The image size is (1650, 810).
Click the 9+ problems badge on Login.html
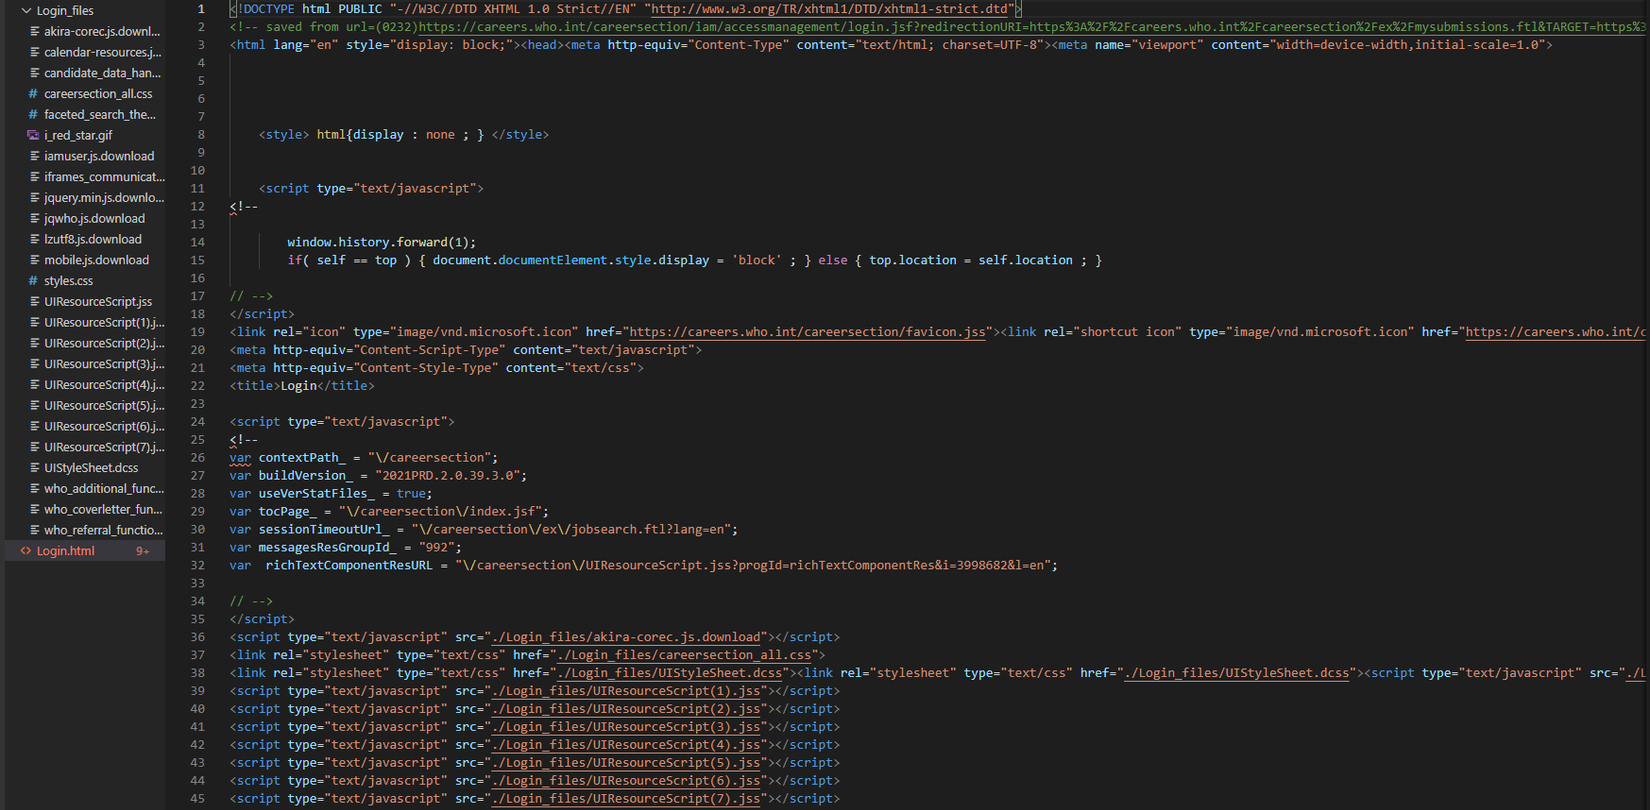click(143, 551)
